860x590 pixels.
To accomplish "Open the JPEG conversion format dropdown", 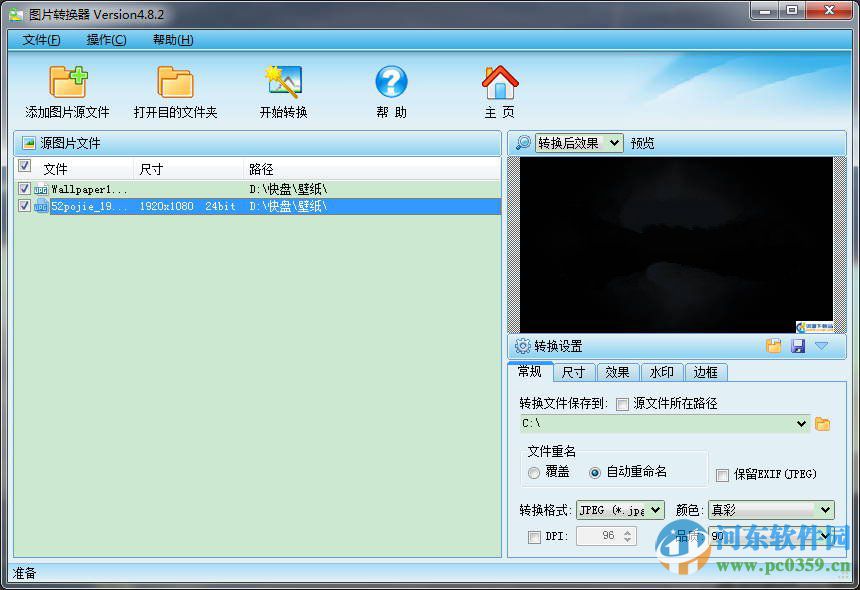I will (x=620, y=510).
